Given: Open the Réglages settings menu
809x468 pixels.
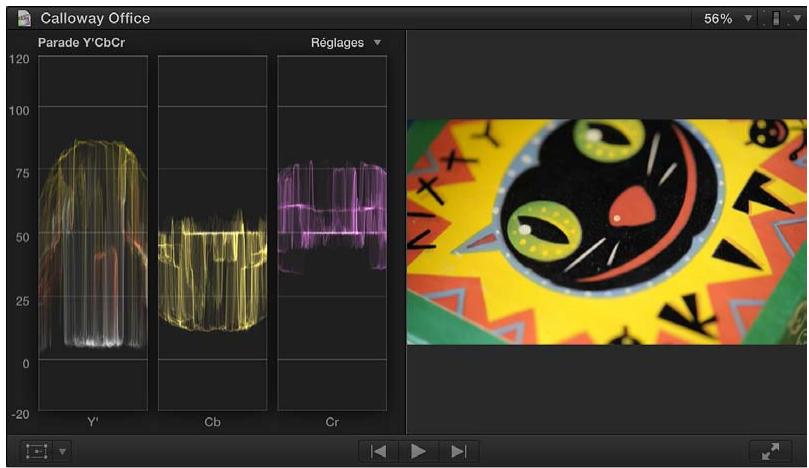Looking at the screenshot, I should coord(346,43).
